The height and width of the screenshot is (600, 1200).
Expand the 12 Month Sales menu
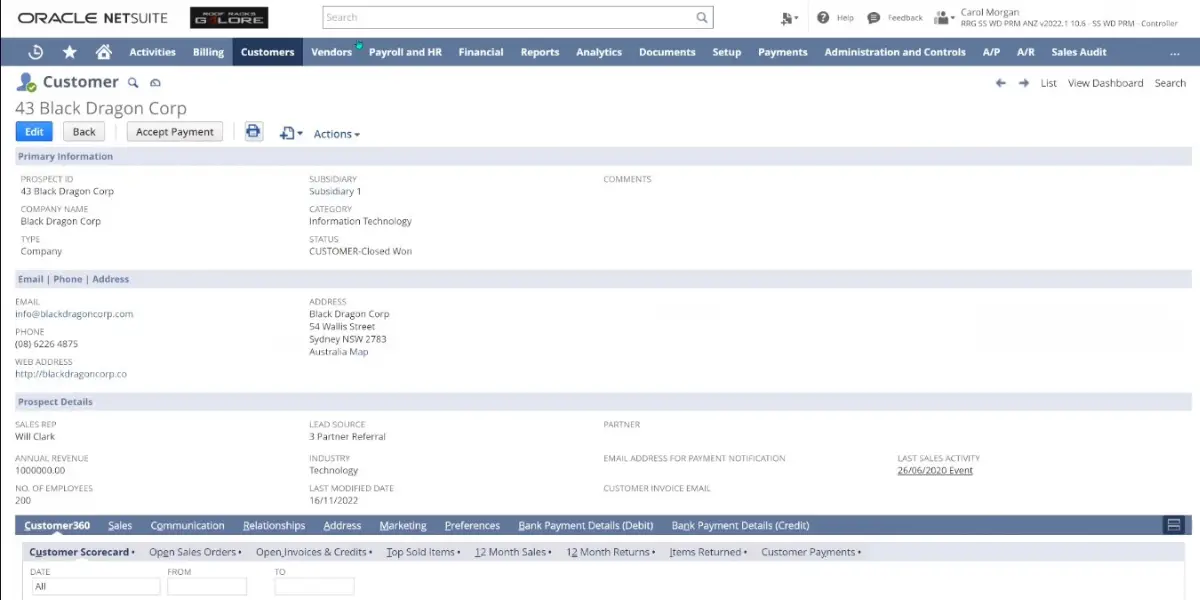[x=513, y=552]
